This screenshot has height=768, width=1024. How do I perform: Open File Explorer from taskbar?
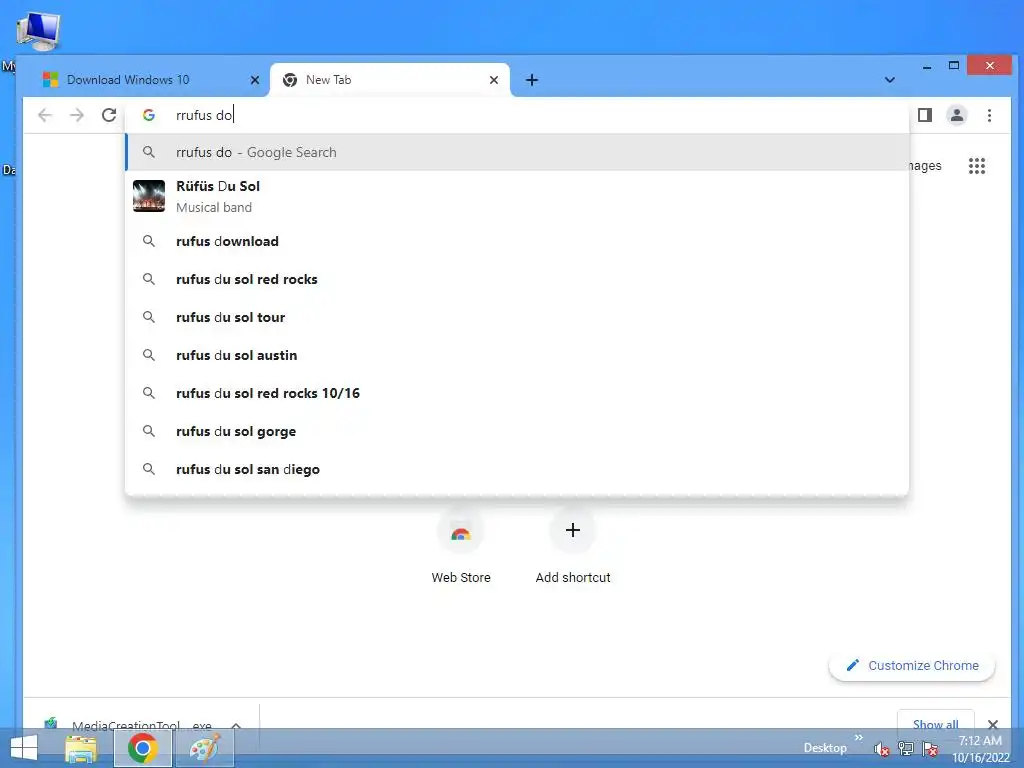pos(81,748)
